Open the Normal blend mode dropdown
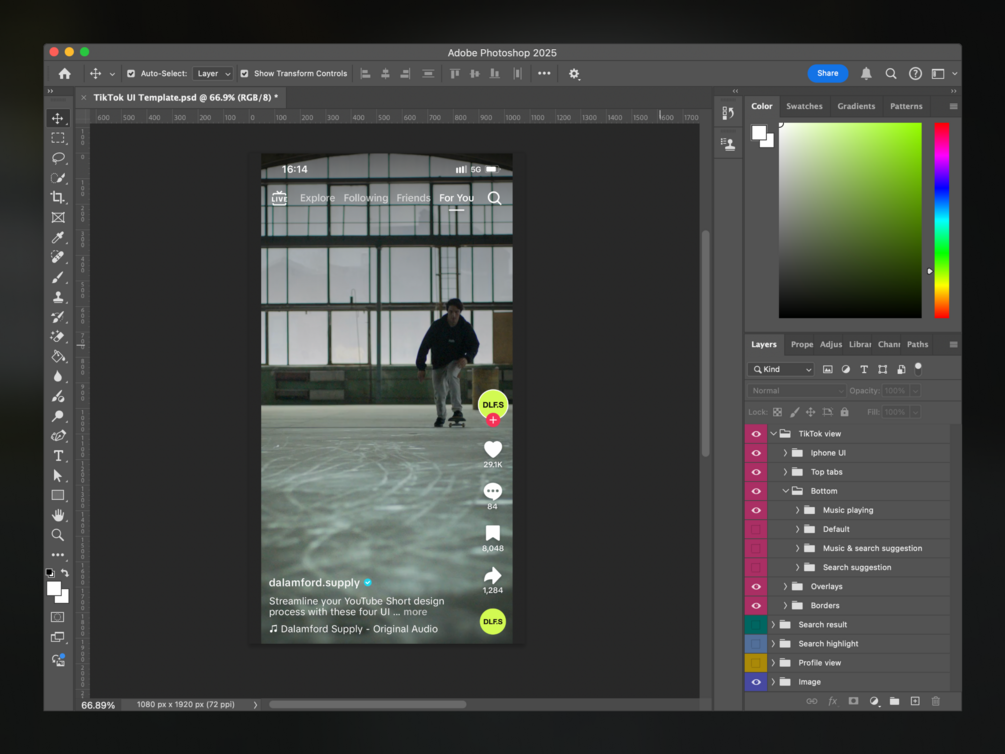This screenshot has height=754, width=1005. (x=796, y=390)
